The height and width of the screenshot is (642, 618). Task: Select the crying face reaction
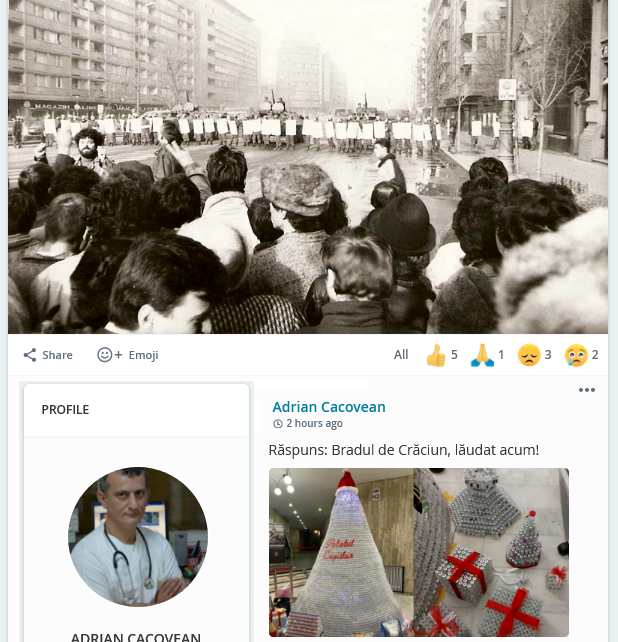(x=576, y=355)
